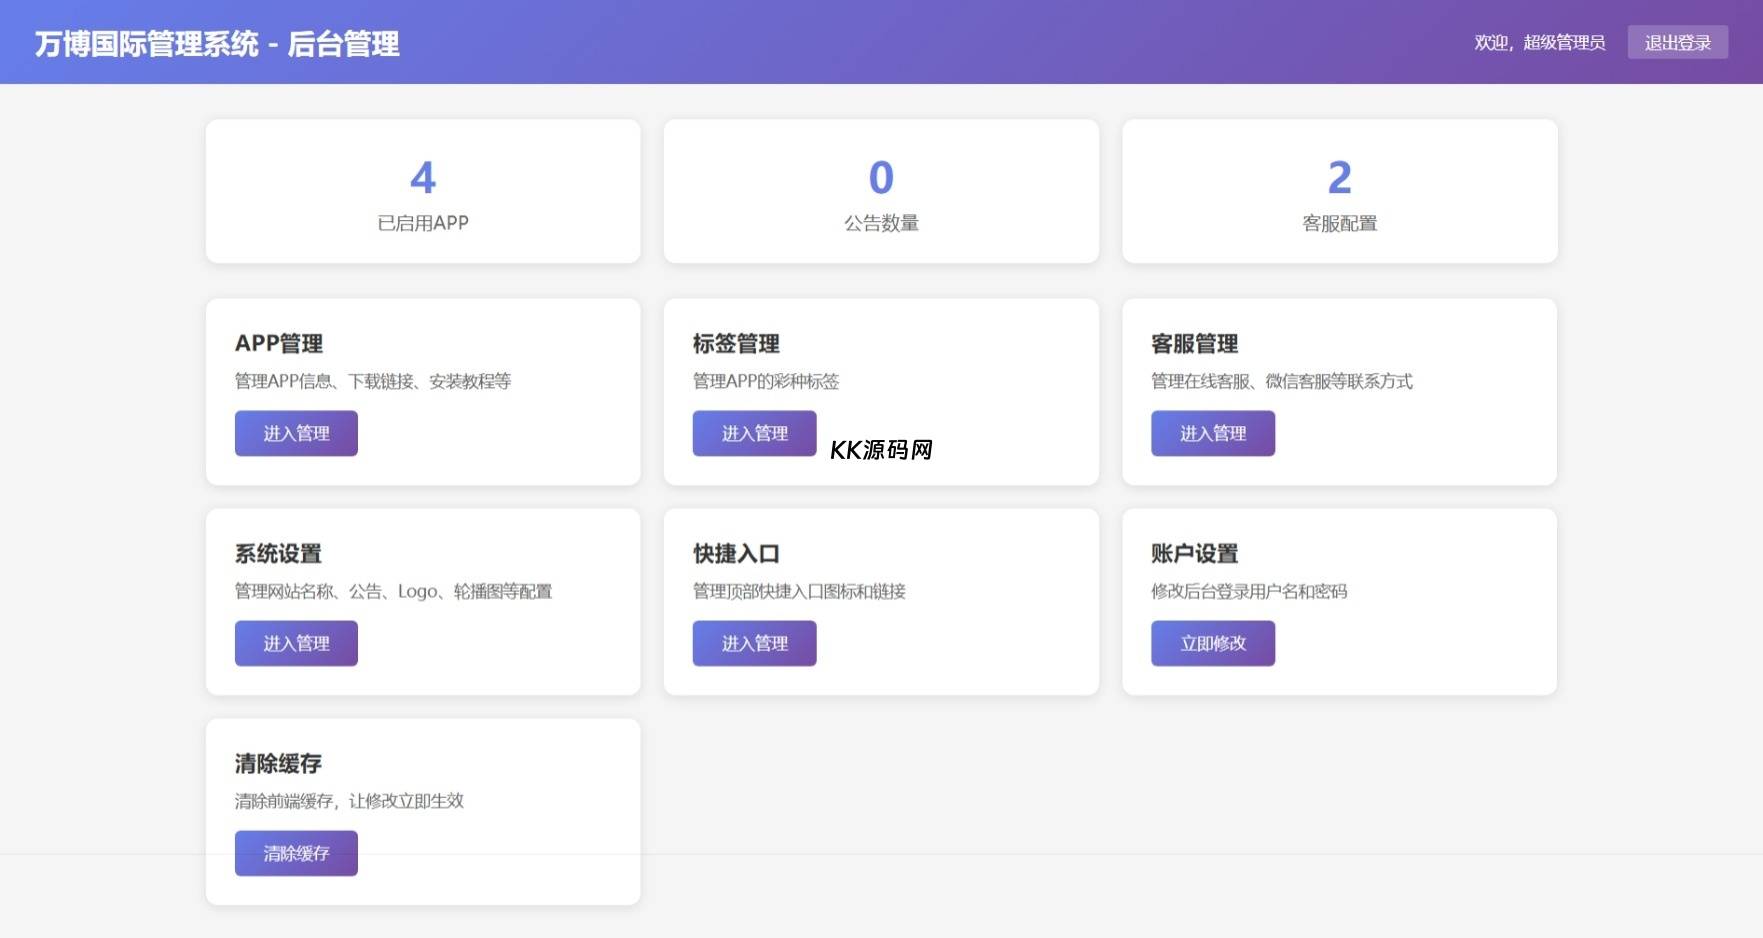Click the KK源码网 watermark text

[881, 450]
